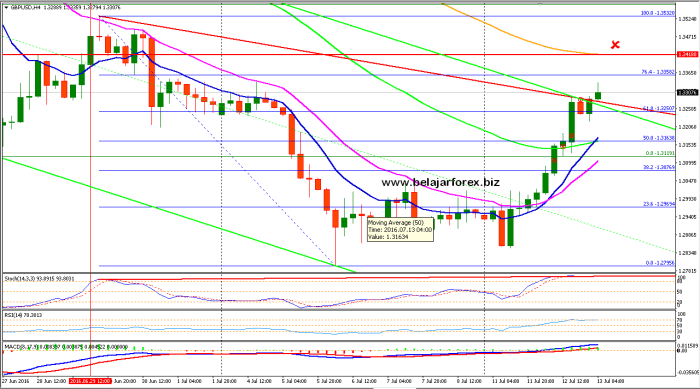Screen dimensions: 700x389
Task: Select the red X marker on chart
Action: (x=615, y=45)
